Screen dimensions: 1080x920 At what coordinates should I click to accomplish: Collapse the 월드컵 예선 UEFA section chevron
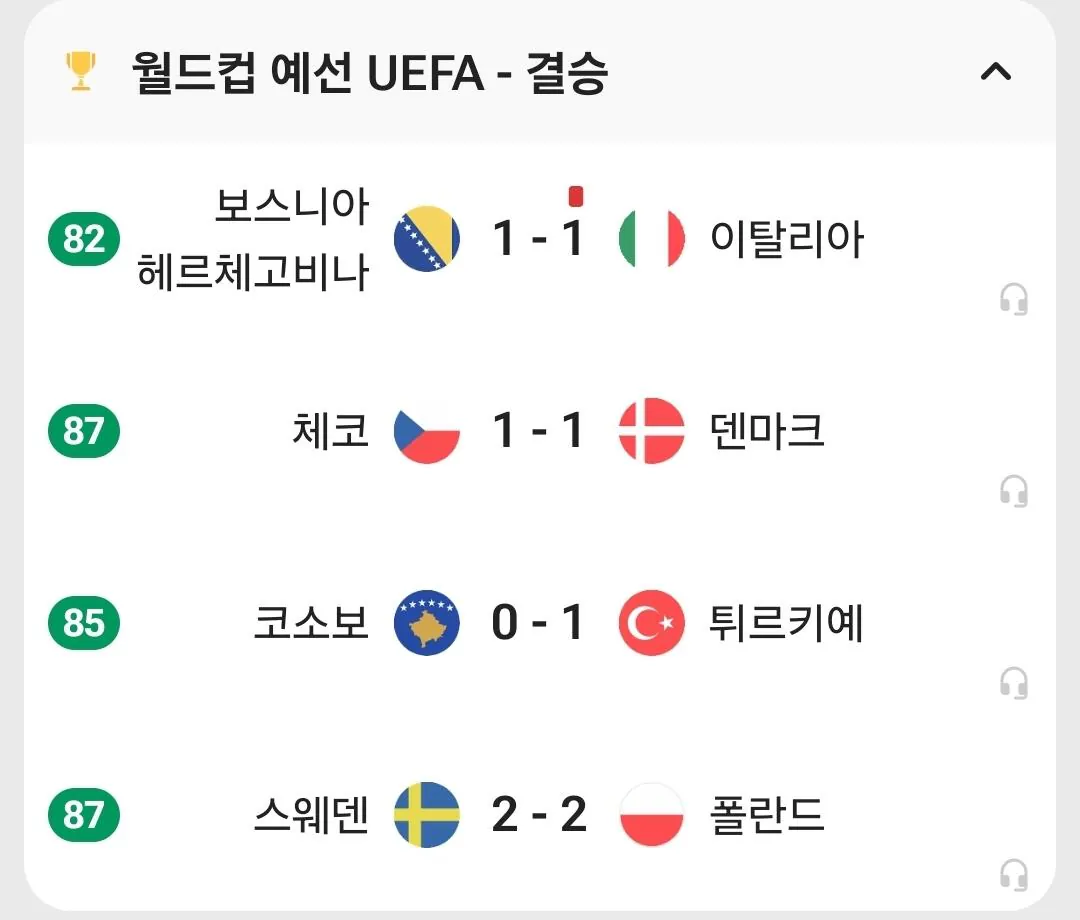coord(995,72)
